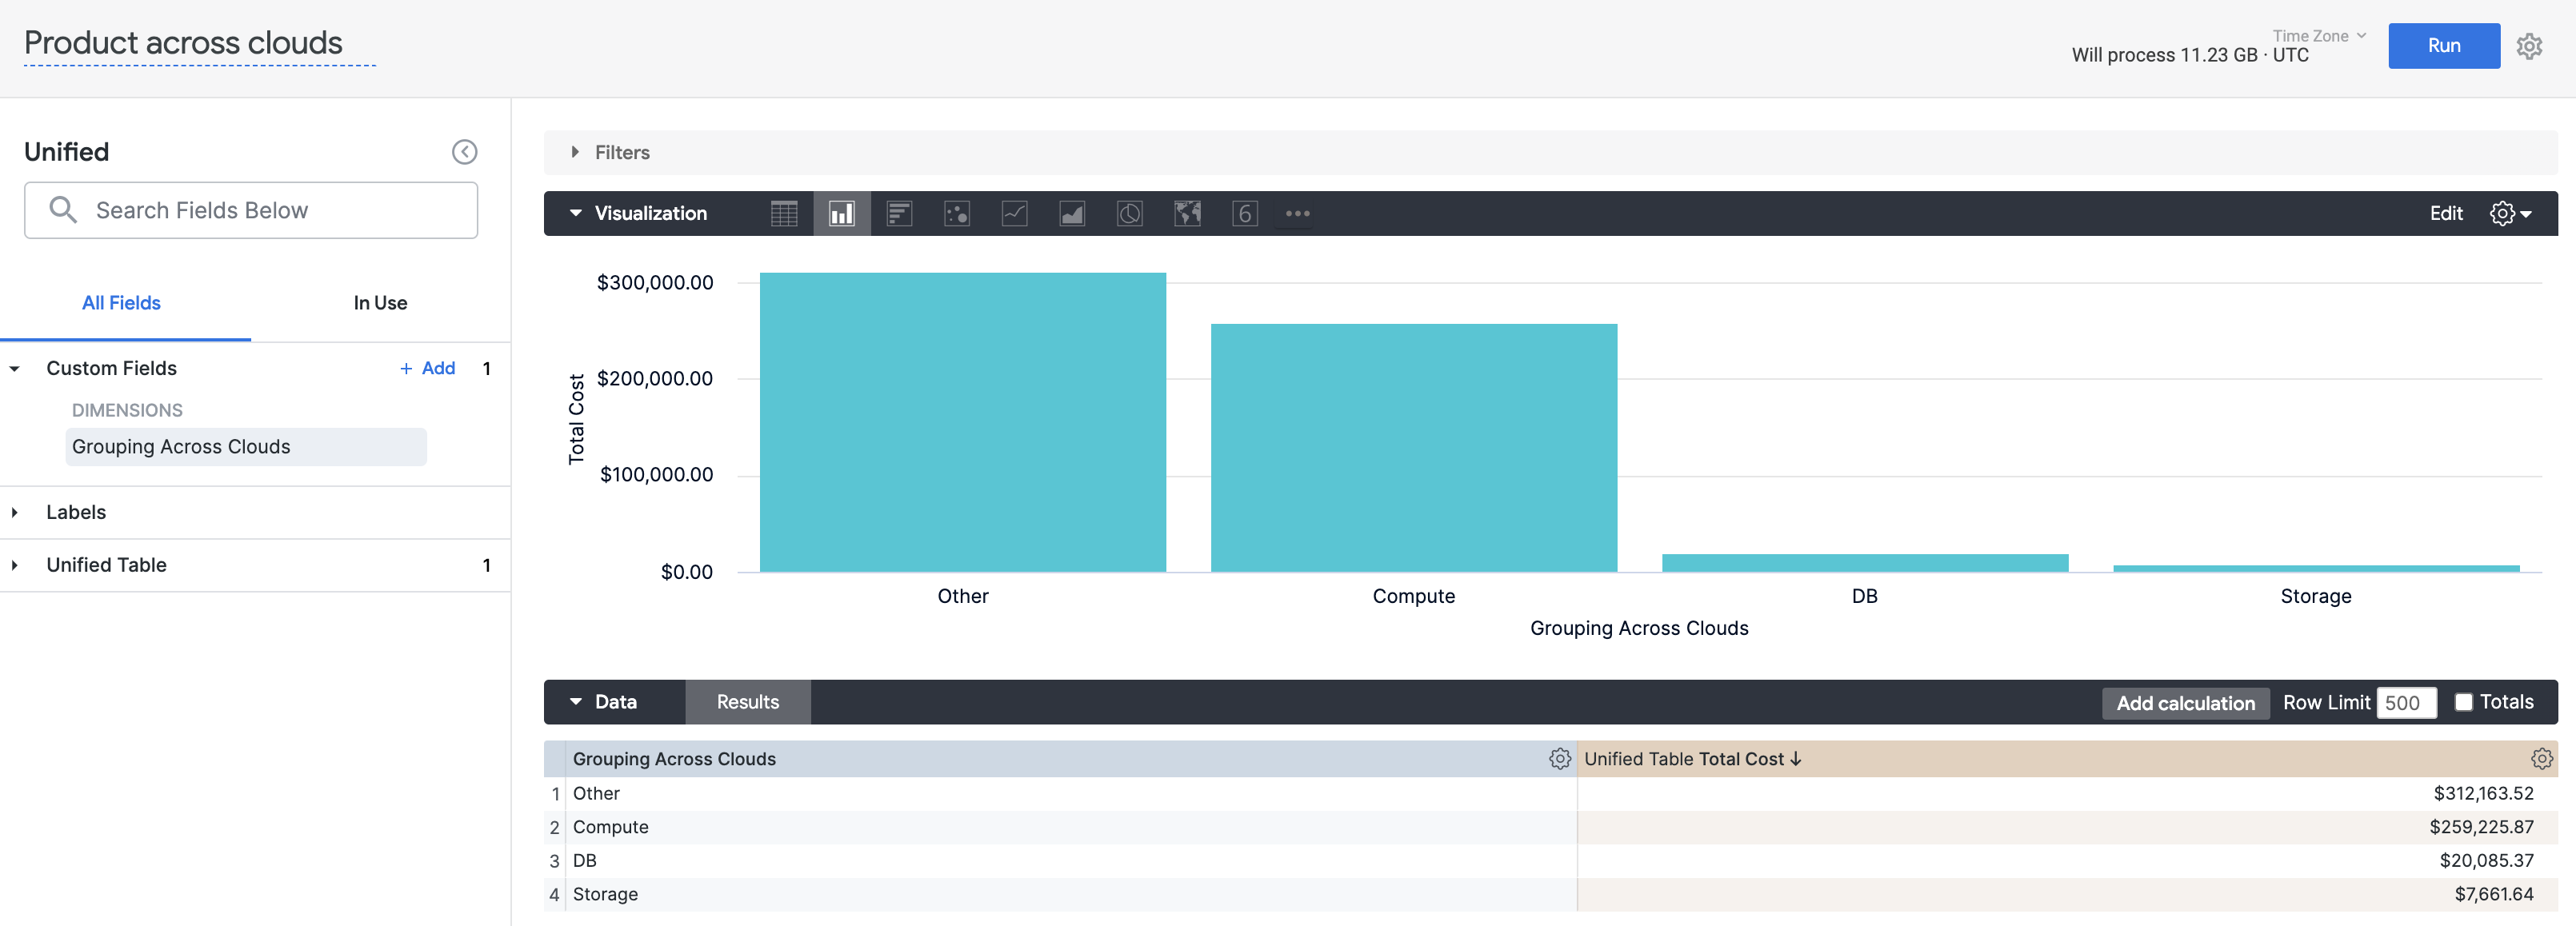
Task: Enable the Totals checkbox
Action: point(2463,702)
